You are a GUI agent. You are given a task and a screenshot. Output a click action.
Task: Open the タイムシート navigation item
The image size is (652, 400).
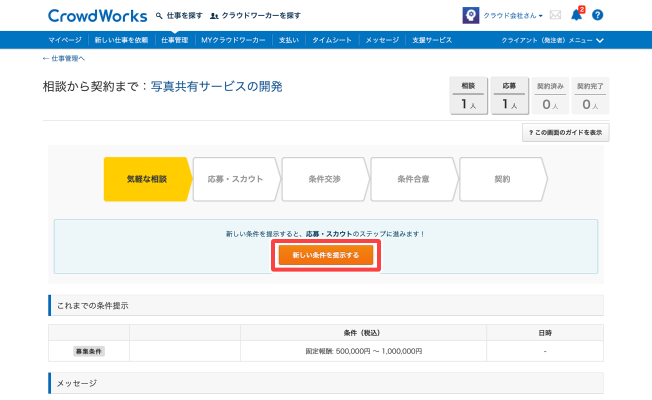click(x=332, y=40)
